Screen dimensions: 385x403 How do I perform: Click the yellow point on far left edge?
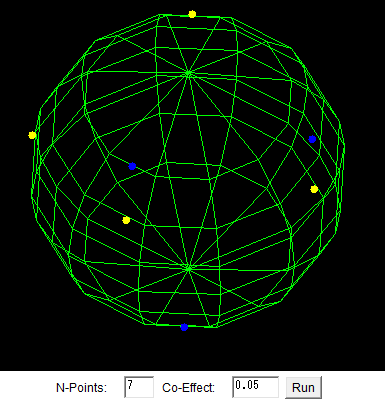(x=32, y=135)
